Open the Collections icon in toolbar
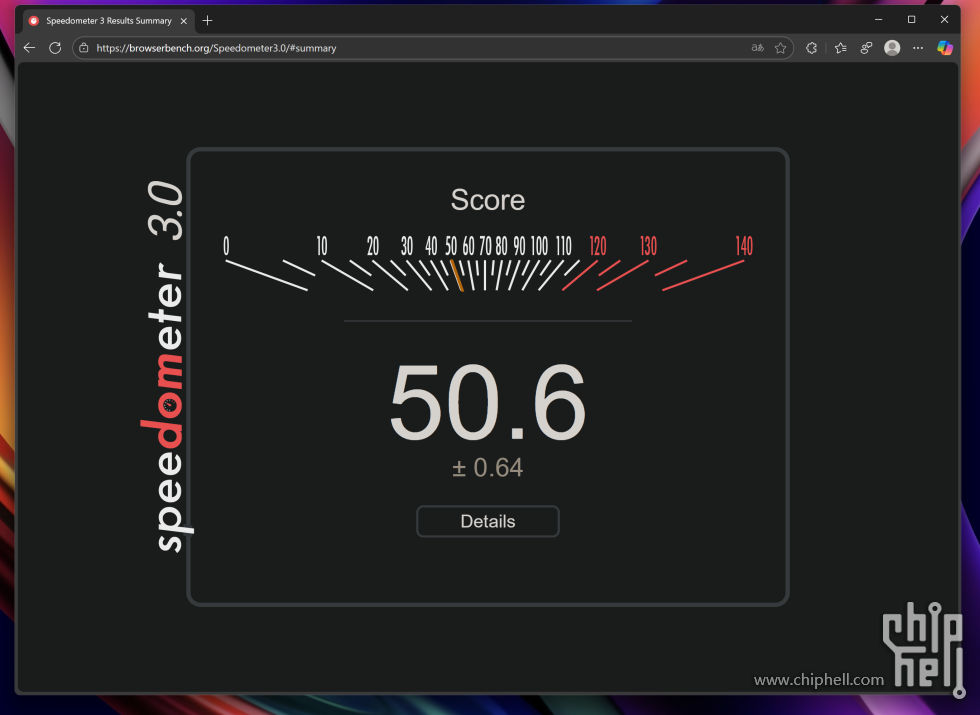The width and height of the screenshot is (980, 715). (866, 48)
